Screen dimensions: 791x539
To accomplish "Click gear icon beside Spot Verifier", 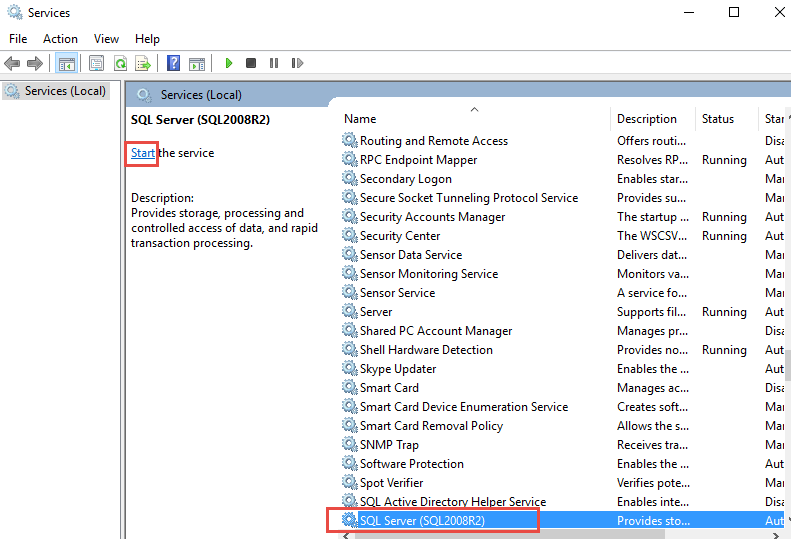I will point(350,482).
